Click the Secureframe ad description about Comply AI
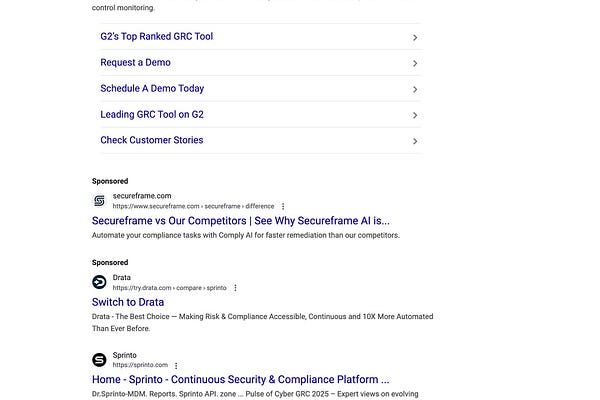This screenshot has width=600, height=400. (x=246, y=235)
